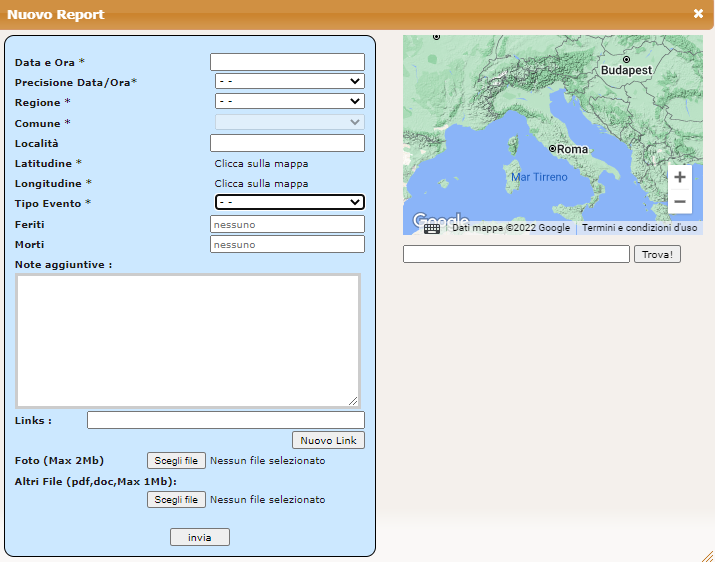Choose a file for Foto
Image resolution: width=715 pixels, height=562 pixels.
coord(176,460)
